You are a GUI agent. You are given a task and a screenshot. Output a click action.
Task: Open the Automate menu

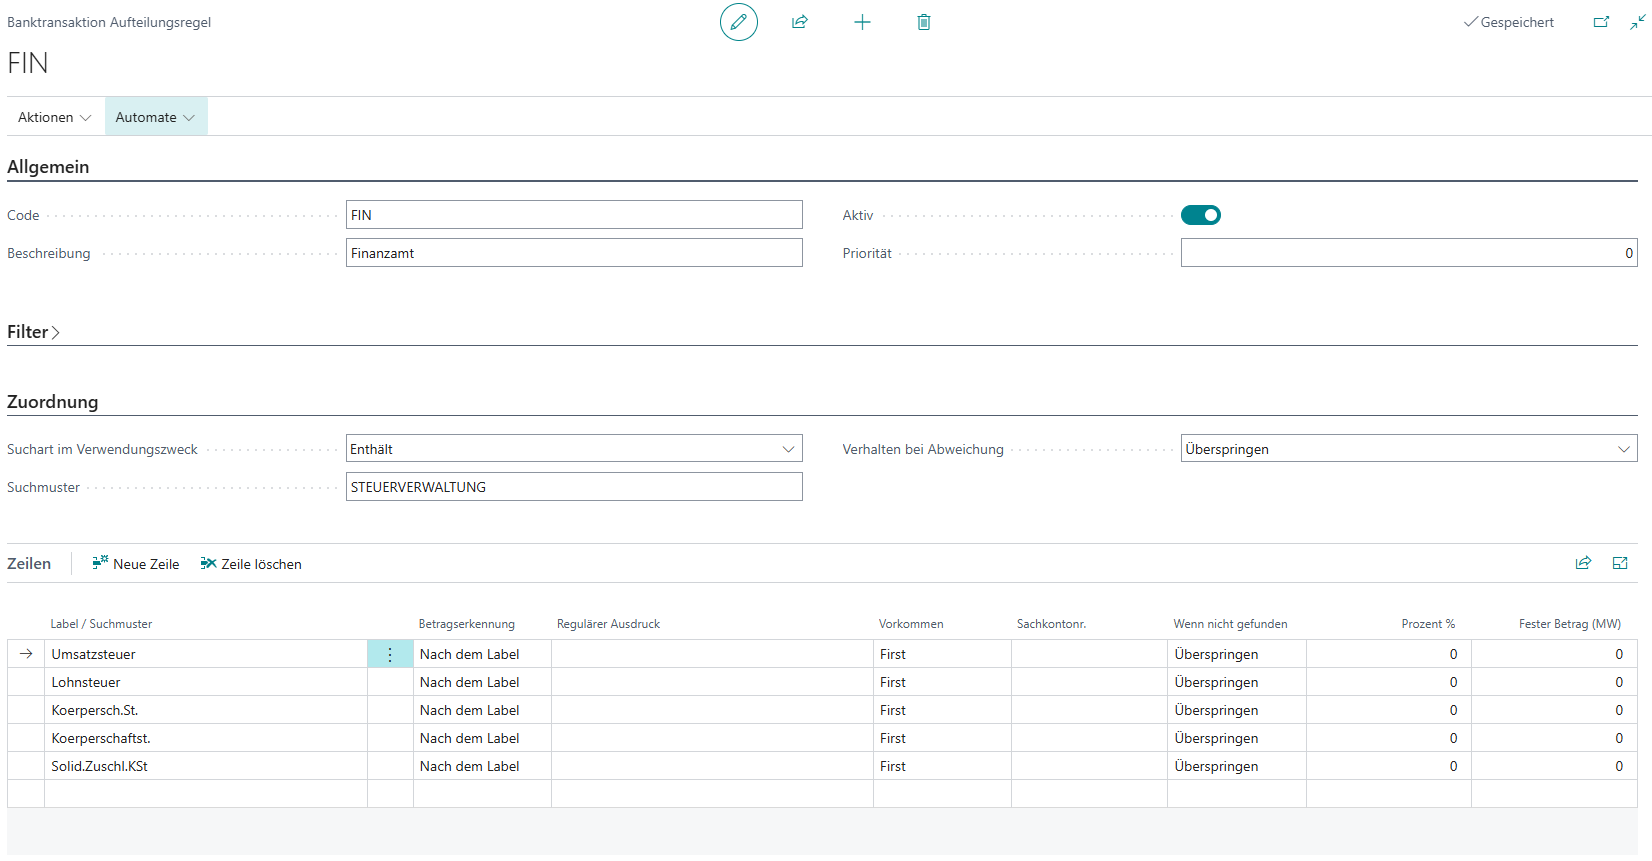(155, 117)
